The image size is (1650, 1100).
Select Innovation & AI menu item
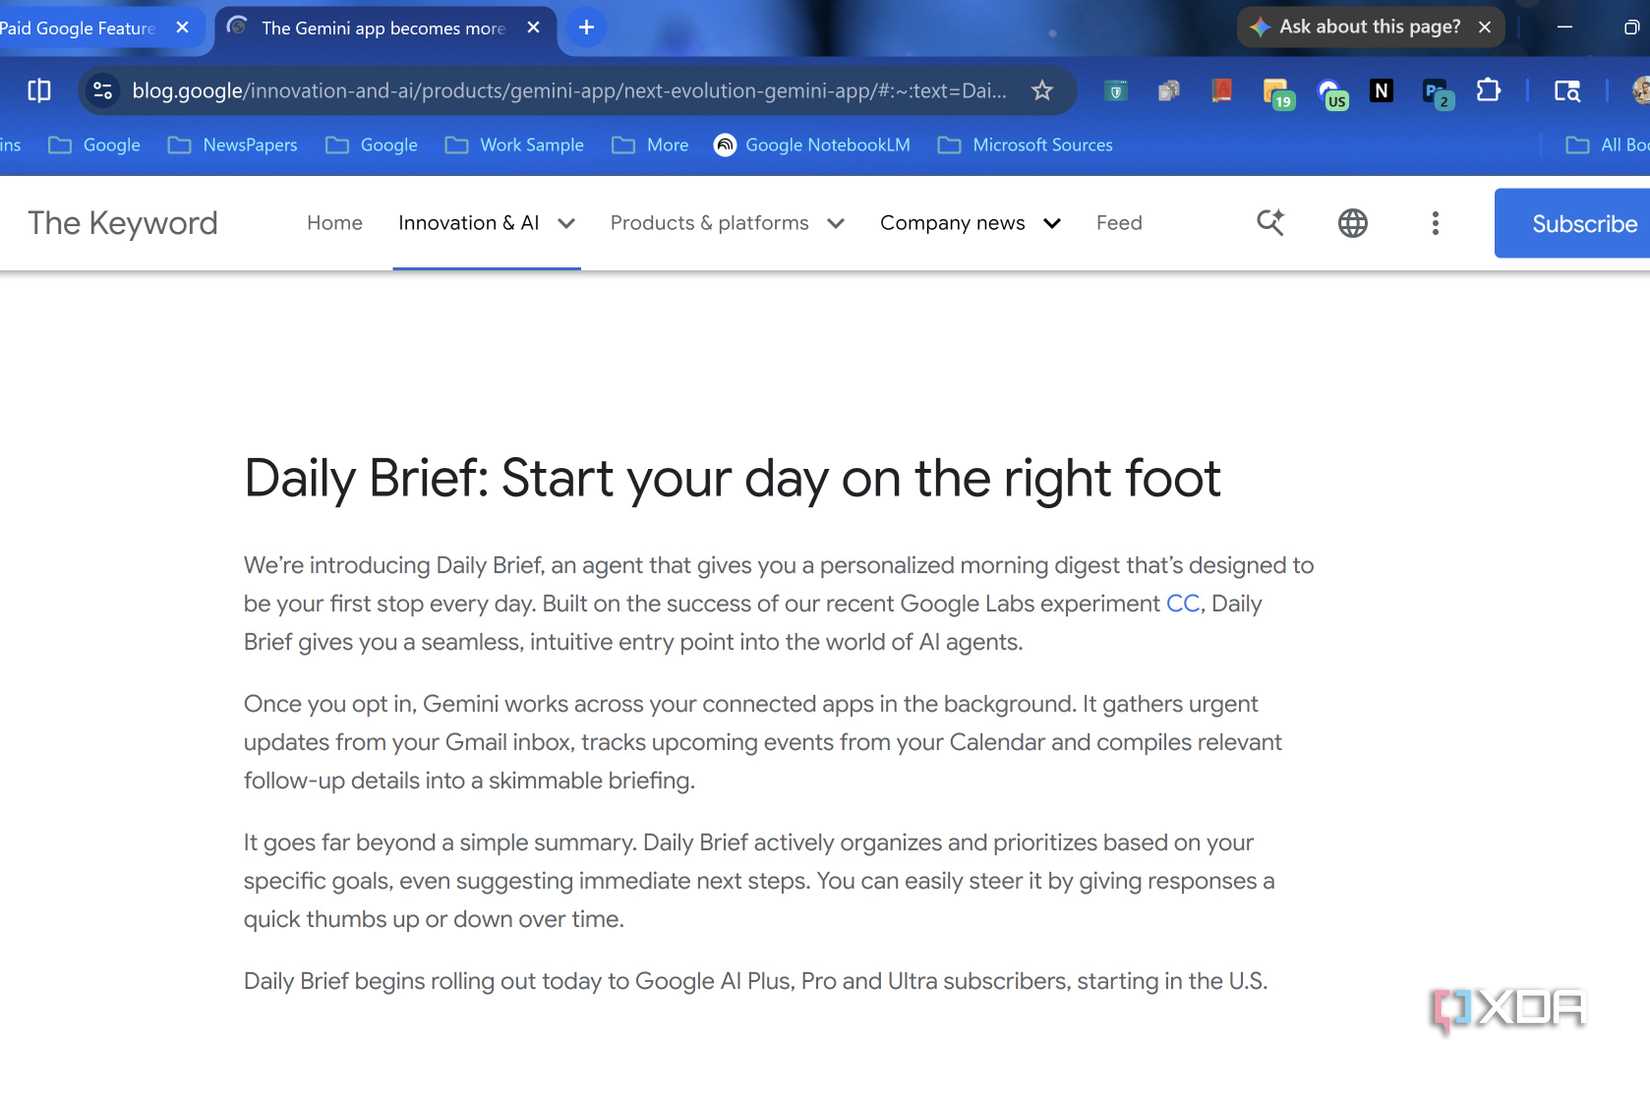(x=469, y=223)
